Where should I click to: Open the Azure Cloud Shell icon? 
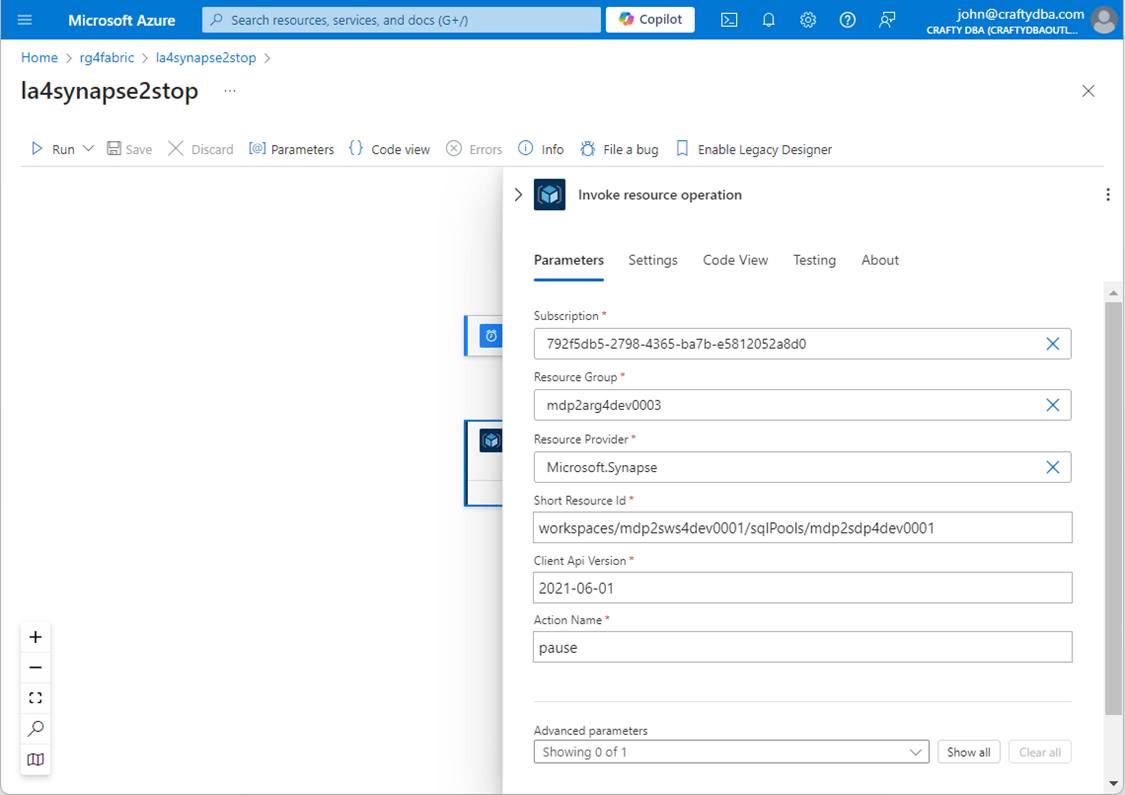(729, 20)
